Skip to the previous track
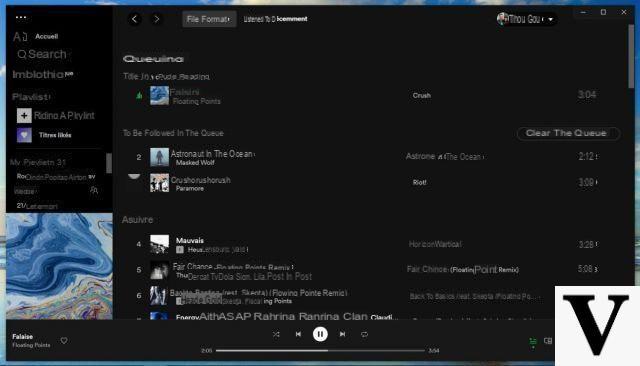640x366 pixels. [x=298, y=334]
